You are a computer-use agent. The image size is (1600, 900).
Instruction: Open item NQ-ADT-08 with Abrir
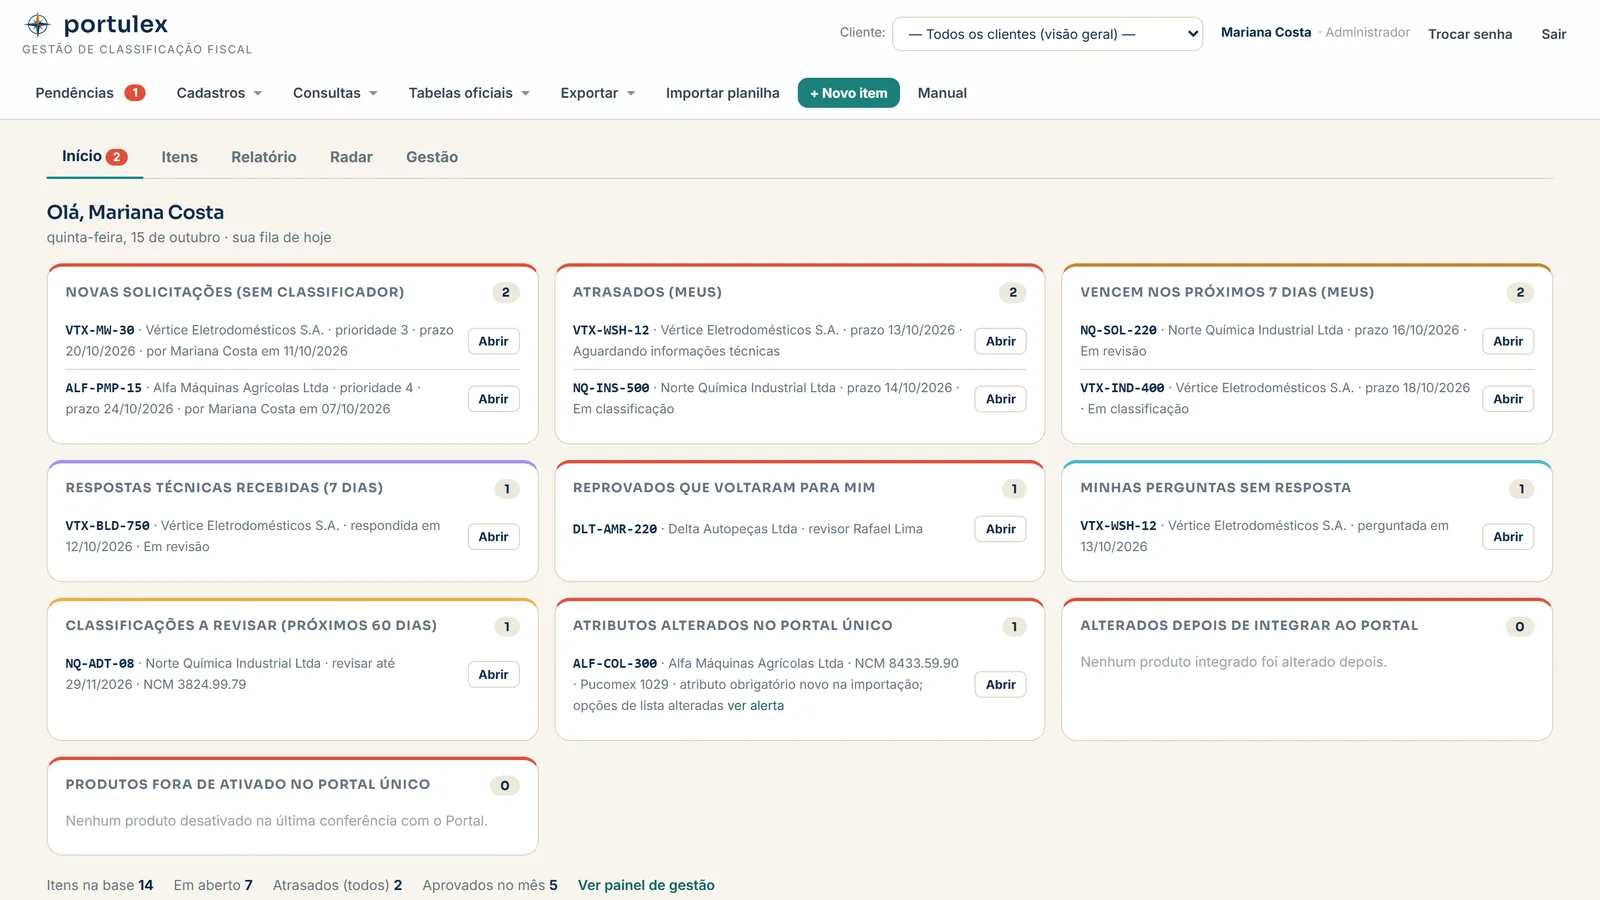(x=493, y=675)
